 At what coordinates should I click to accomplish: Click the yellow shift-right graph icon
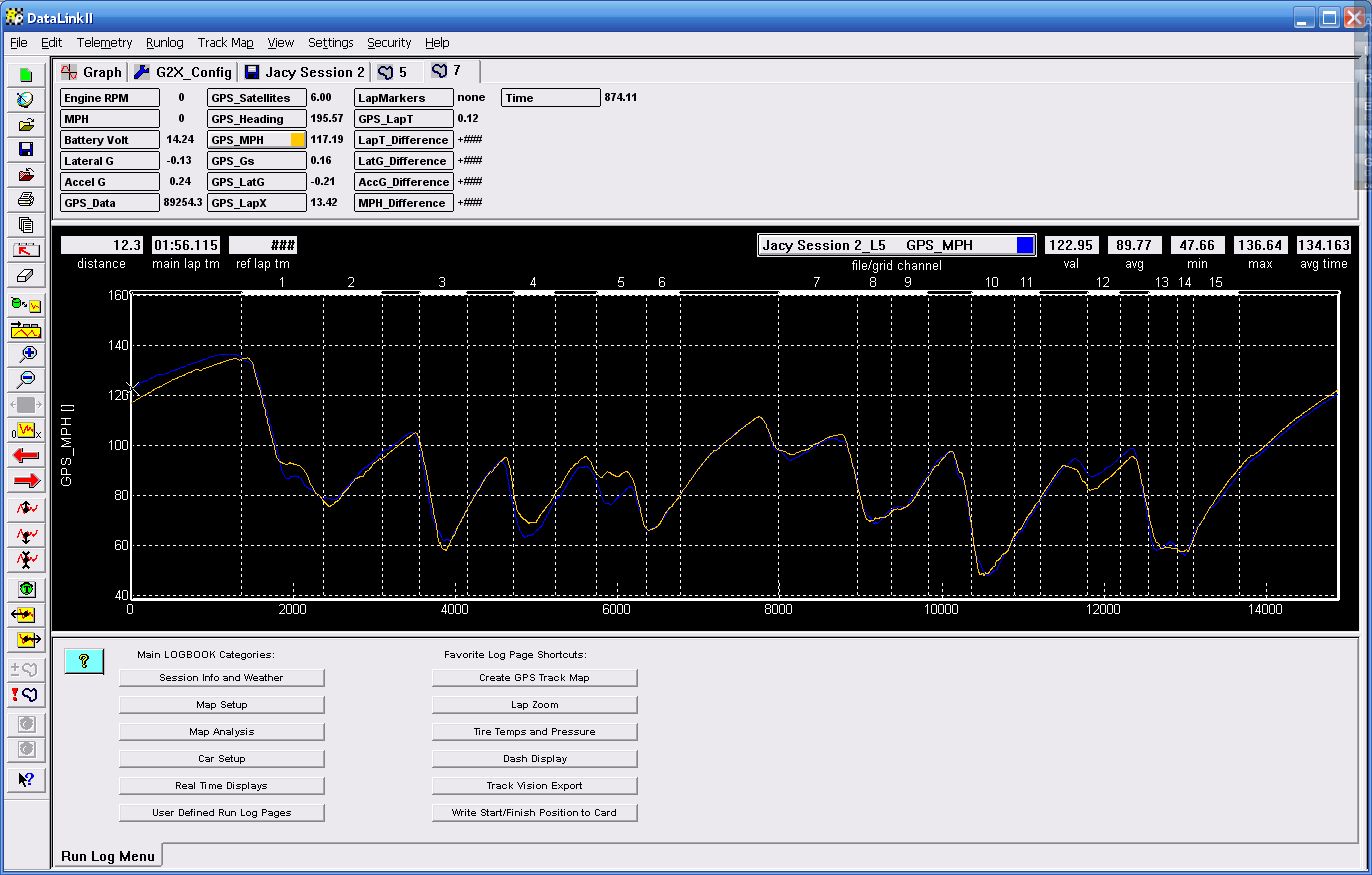(26, 639)
